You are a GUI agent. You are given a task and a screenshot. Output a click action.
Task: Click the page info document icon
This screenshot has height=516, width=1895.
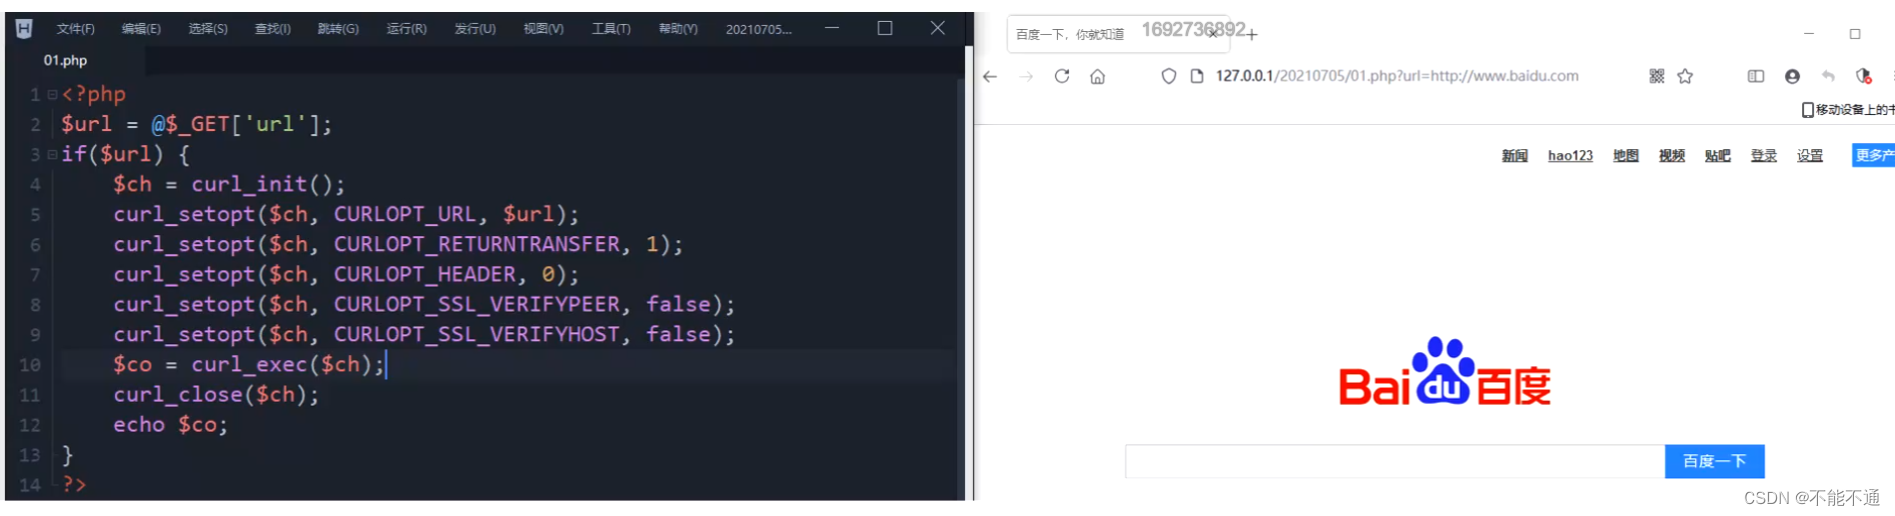(x=1197, y=76)
